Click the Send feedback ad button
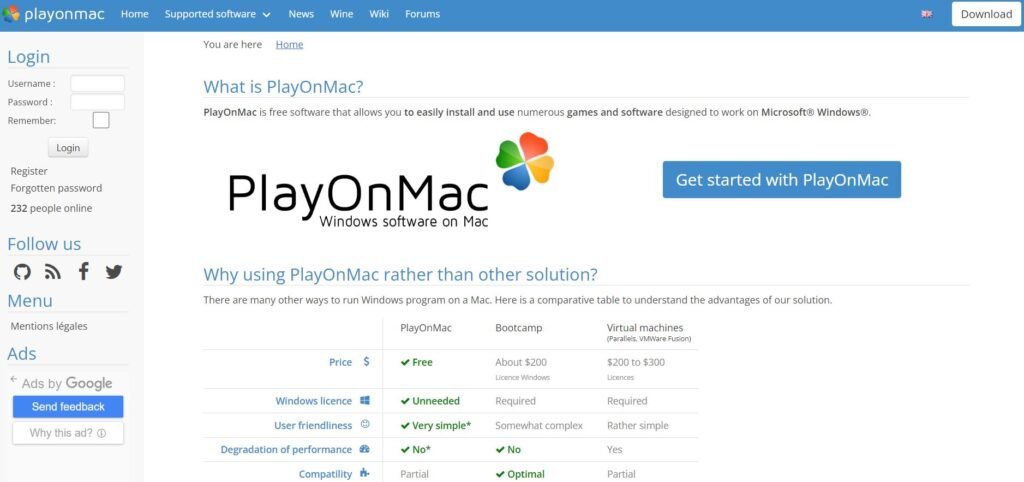The image size is (1024, 482). (x=68, y=406)
